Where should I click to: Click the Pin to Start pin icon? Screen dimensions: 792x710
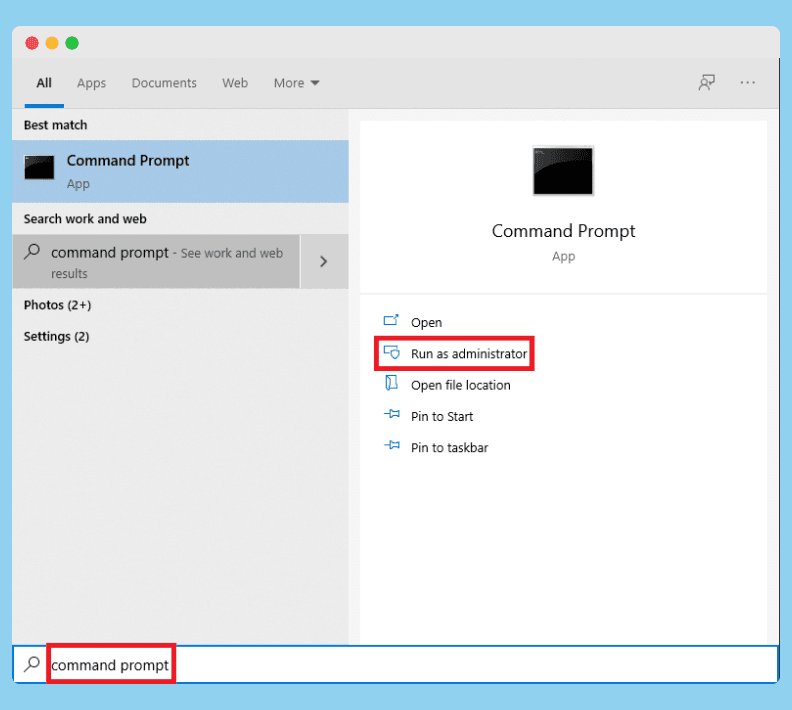click(x=391, y=416)
